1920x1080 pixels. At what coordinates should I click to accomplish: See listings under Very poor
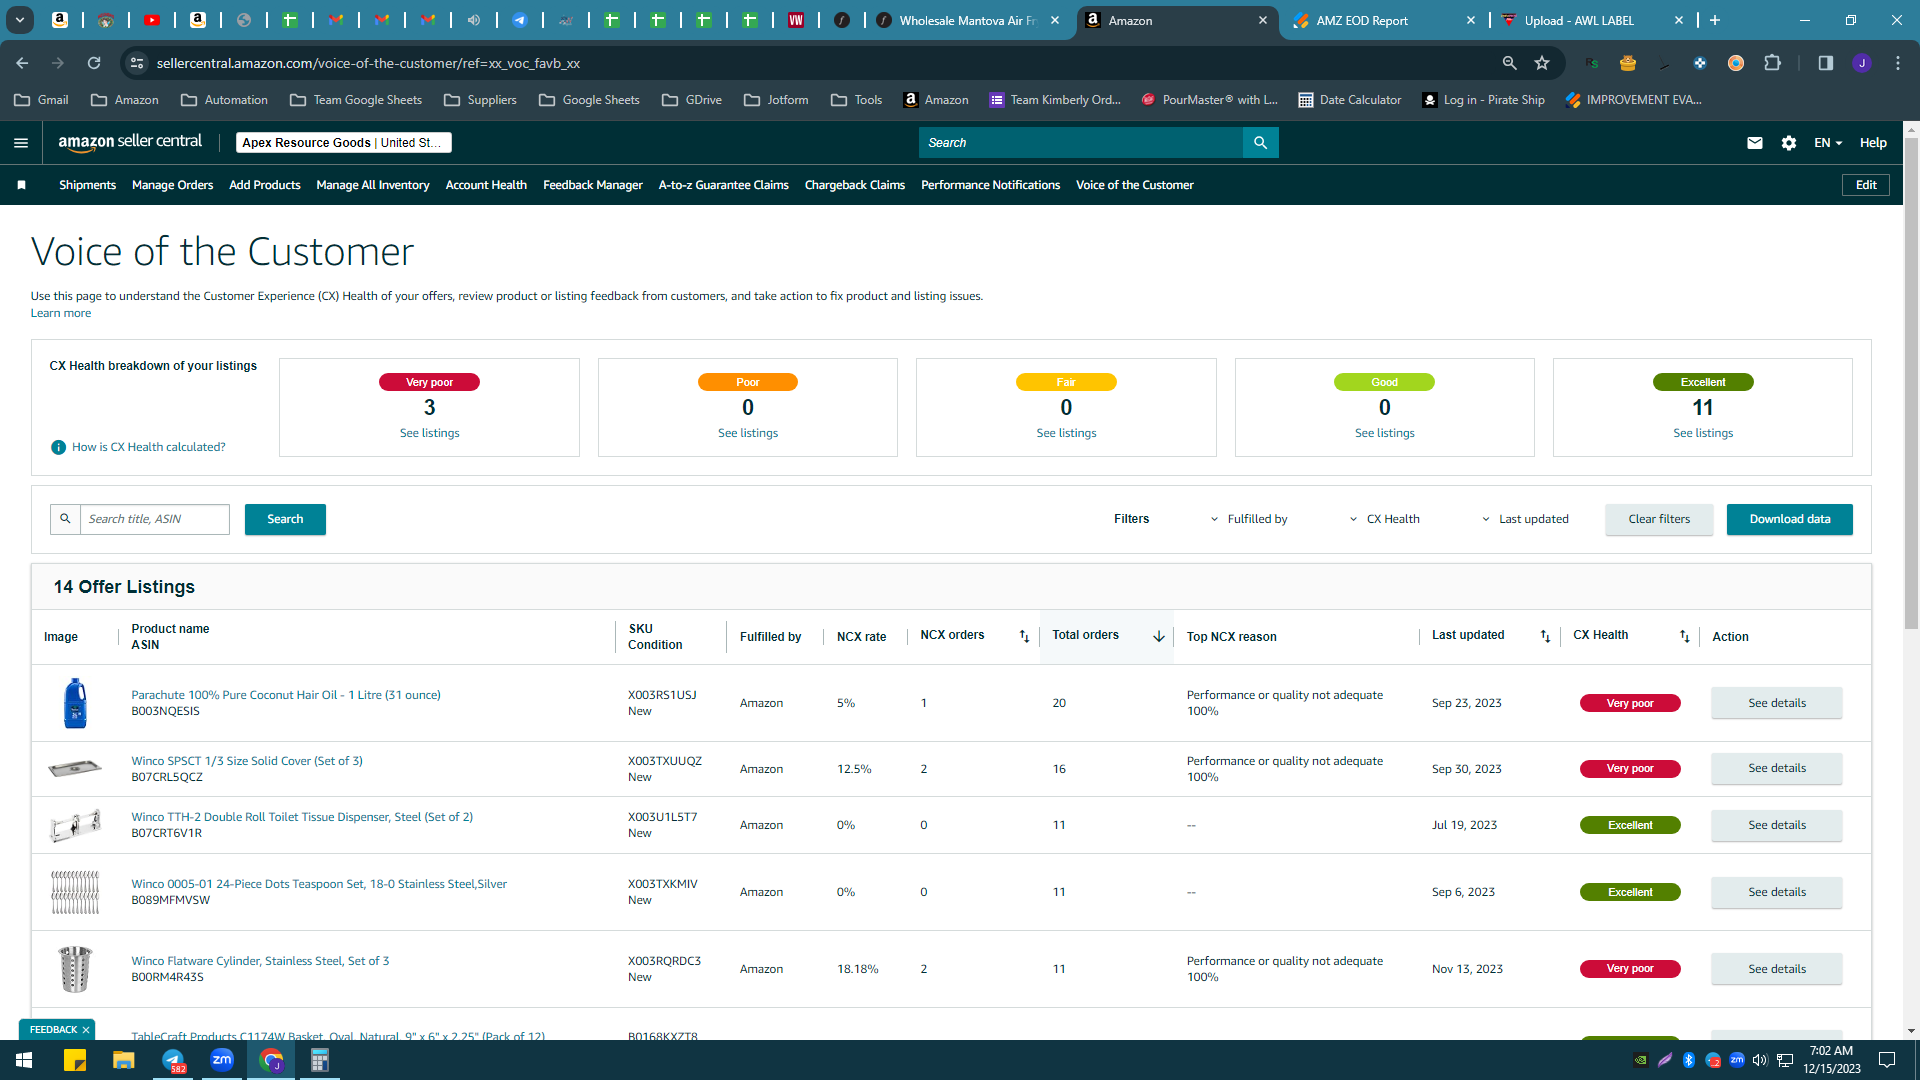tap(429, 433)
